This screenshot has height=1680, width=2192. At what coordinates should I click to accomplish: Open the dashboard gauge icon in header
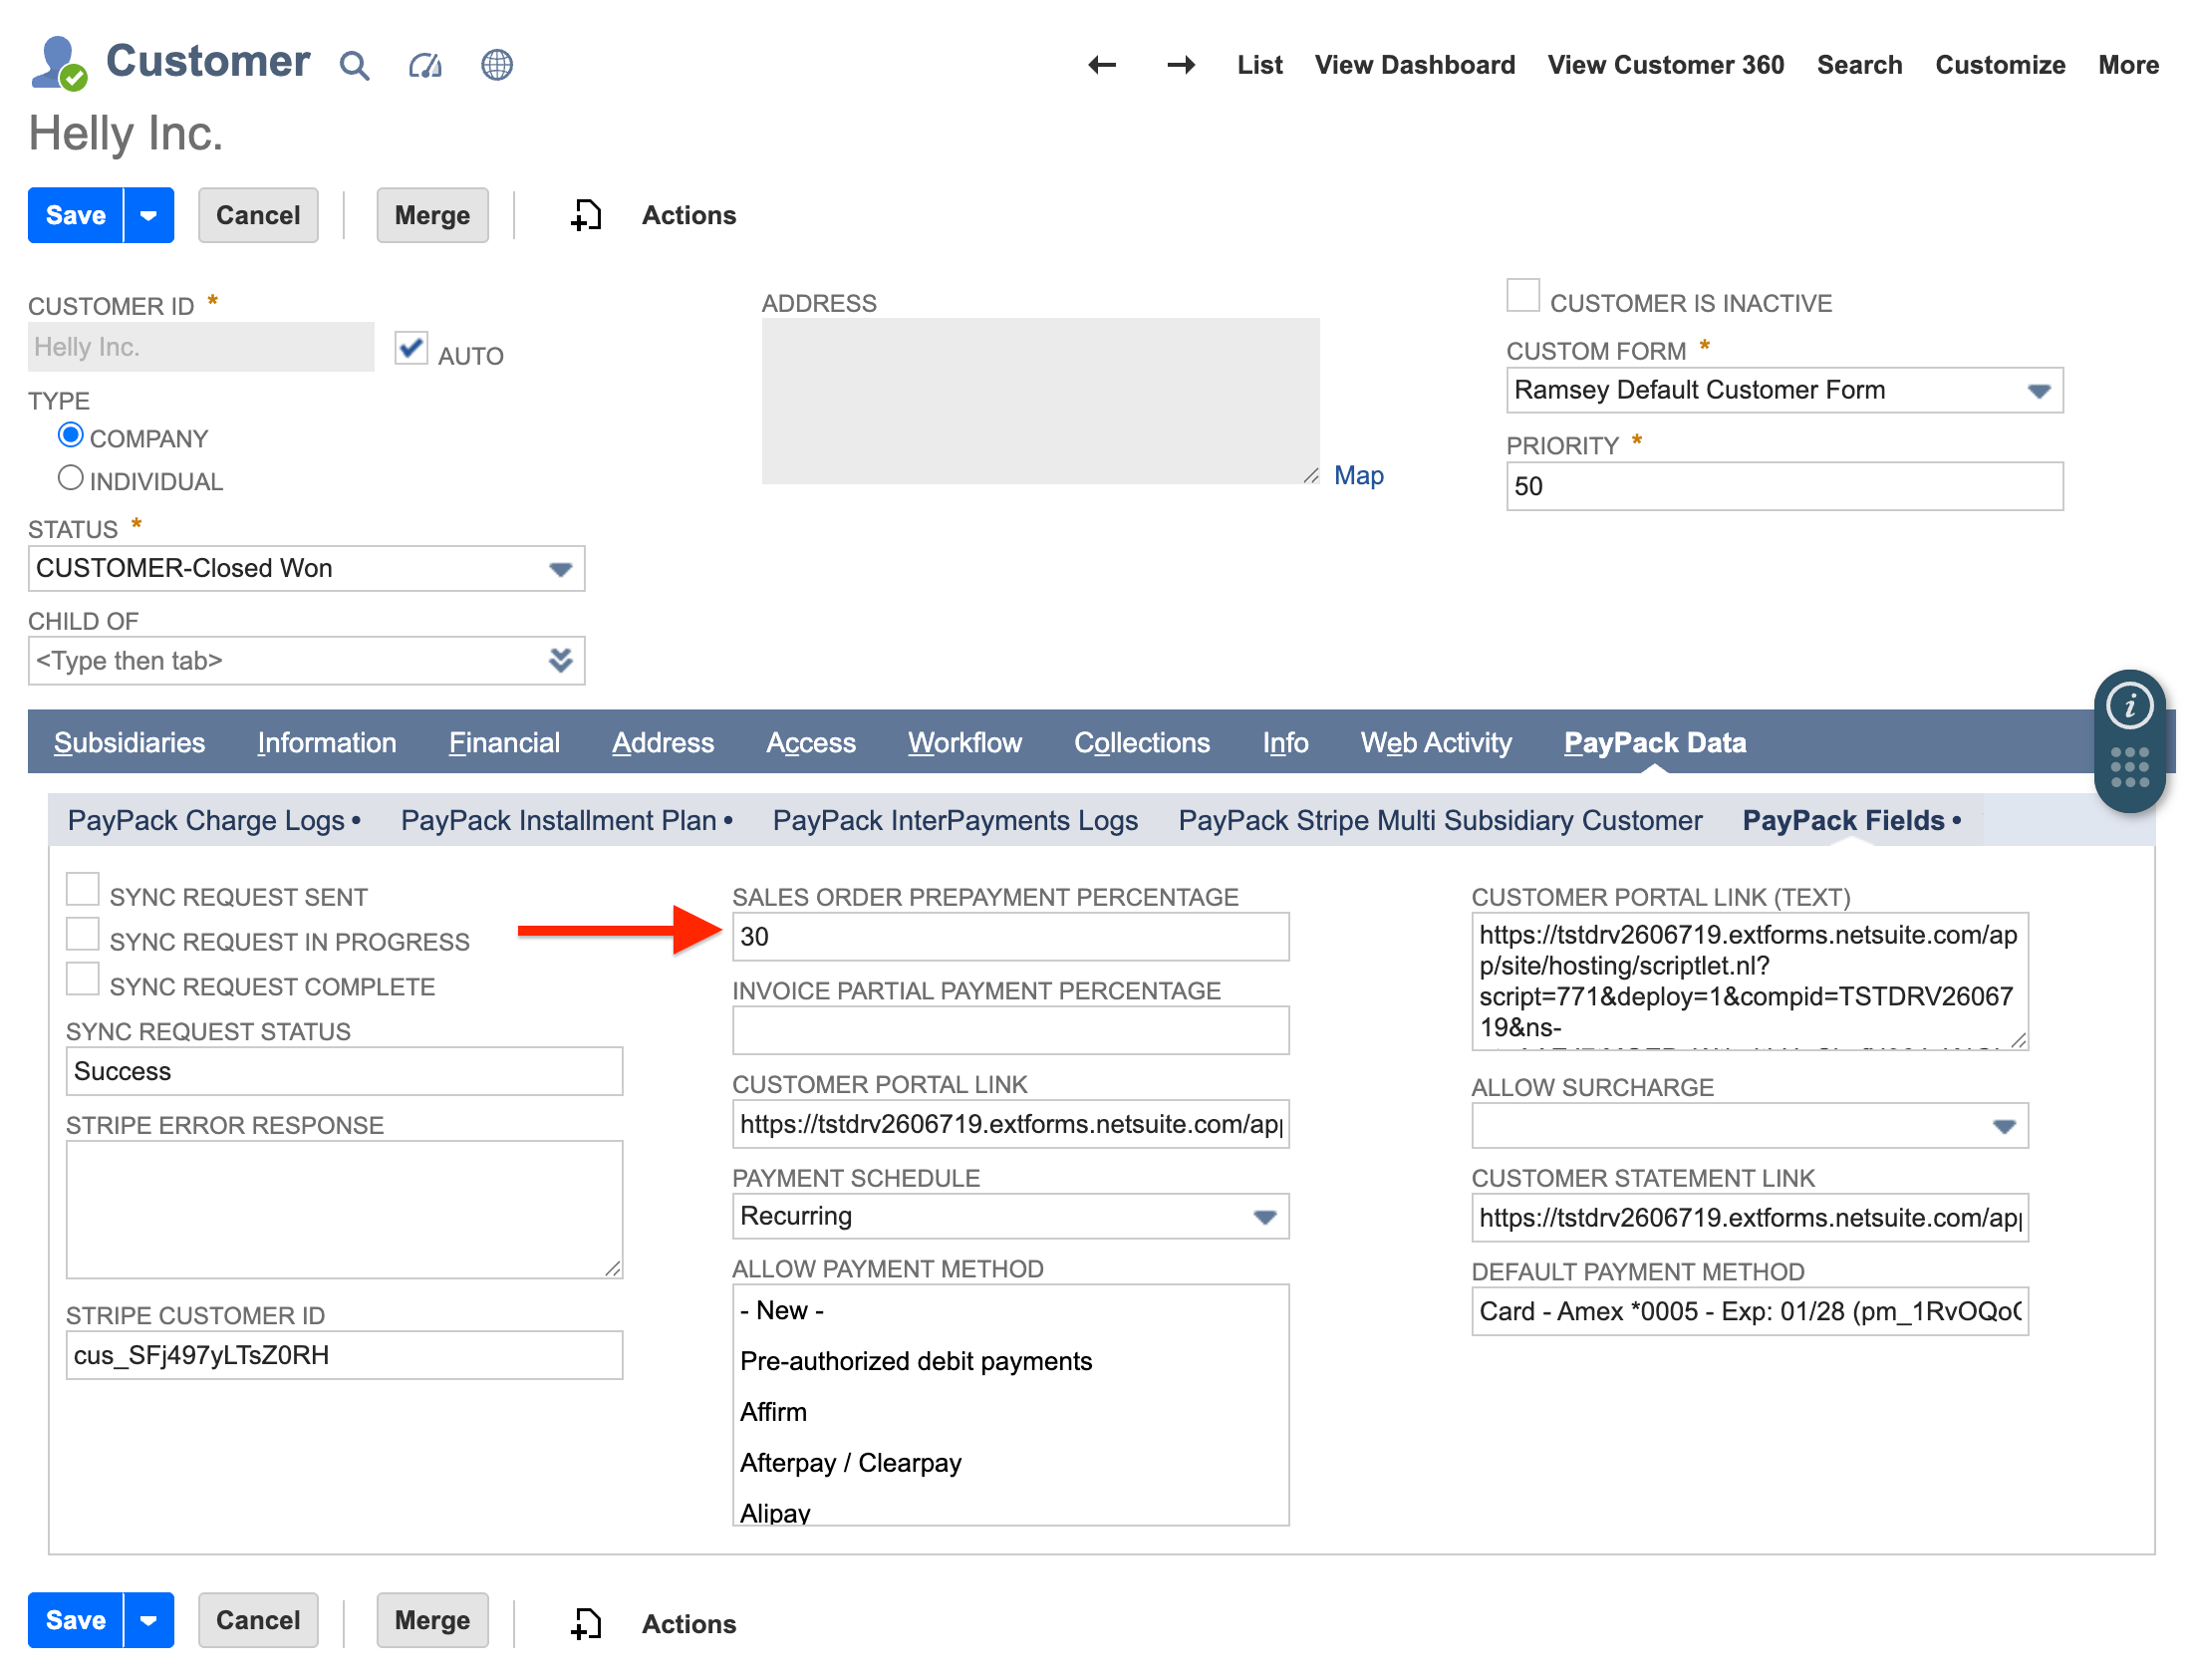(425, 66)
